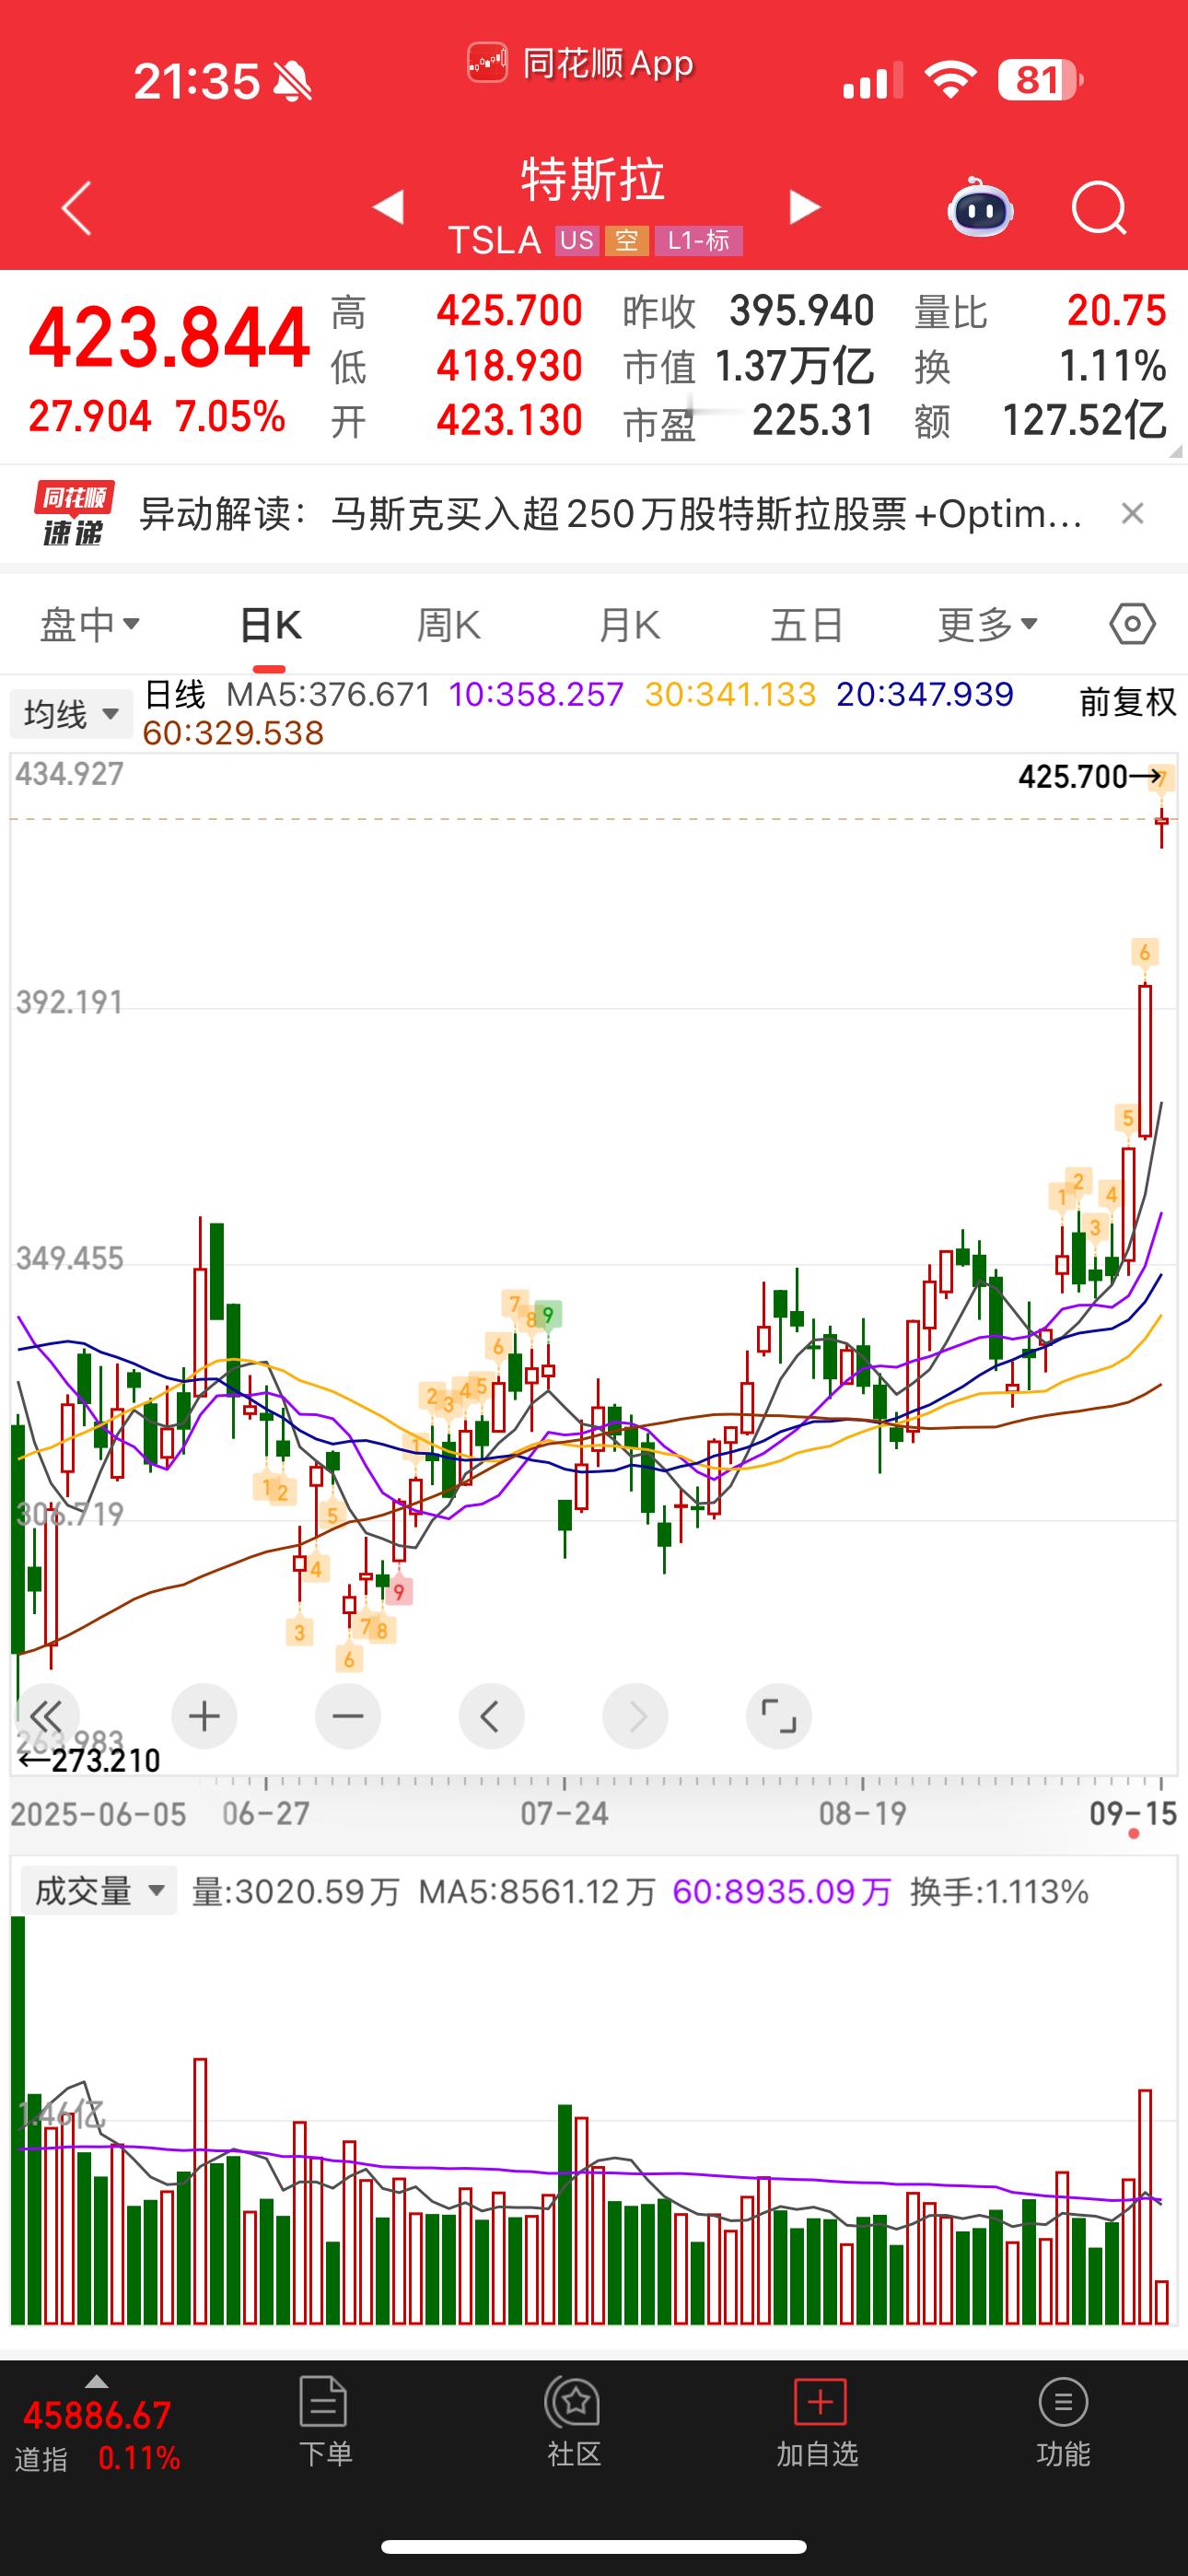Tap the 额 127.52亿 value
The width and height of the screenshot is (1188, 2576).
tap(1084, 421)
